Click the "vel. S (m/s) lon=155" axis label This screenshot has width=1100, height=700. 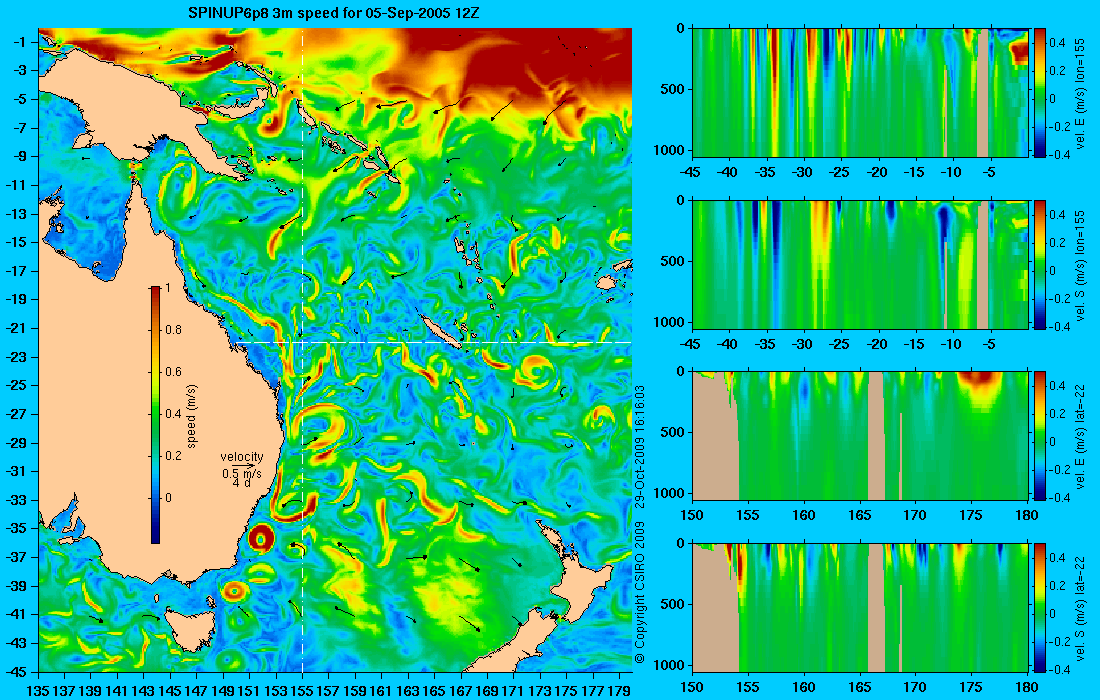(x=1080, y=264)
